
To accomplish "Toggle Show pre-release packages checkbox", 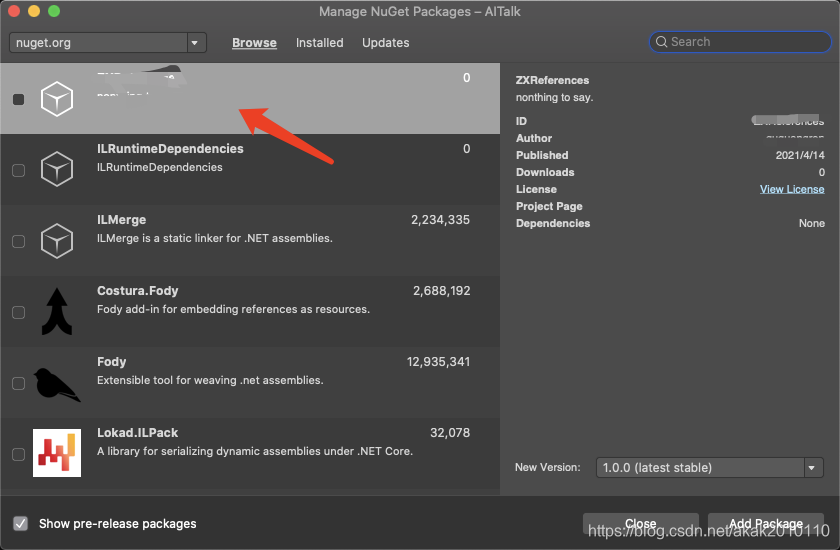I will (20, 523).
